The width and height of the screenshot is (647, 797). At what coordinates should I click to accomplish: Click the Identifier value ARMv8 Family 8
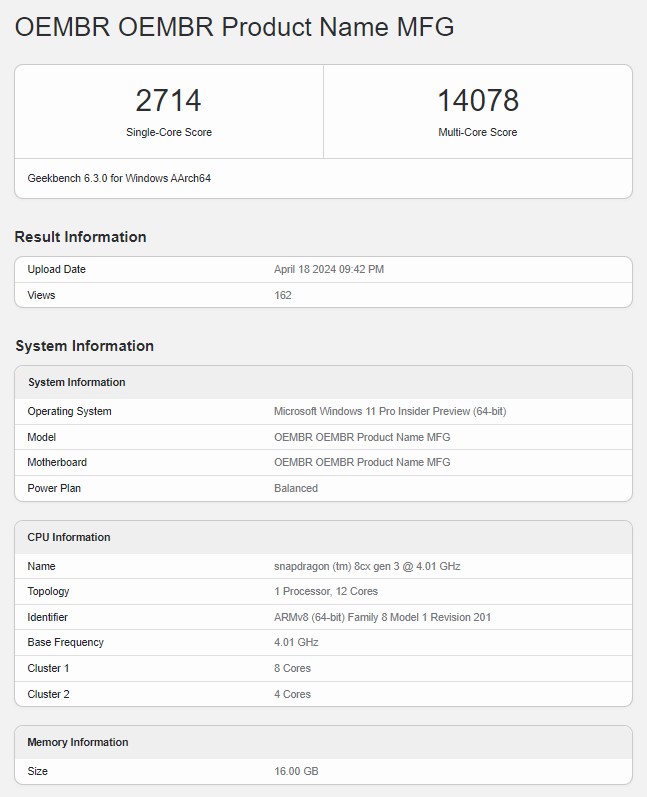pyautogui.click(x=382, y=617)
